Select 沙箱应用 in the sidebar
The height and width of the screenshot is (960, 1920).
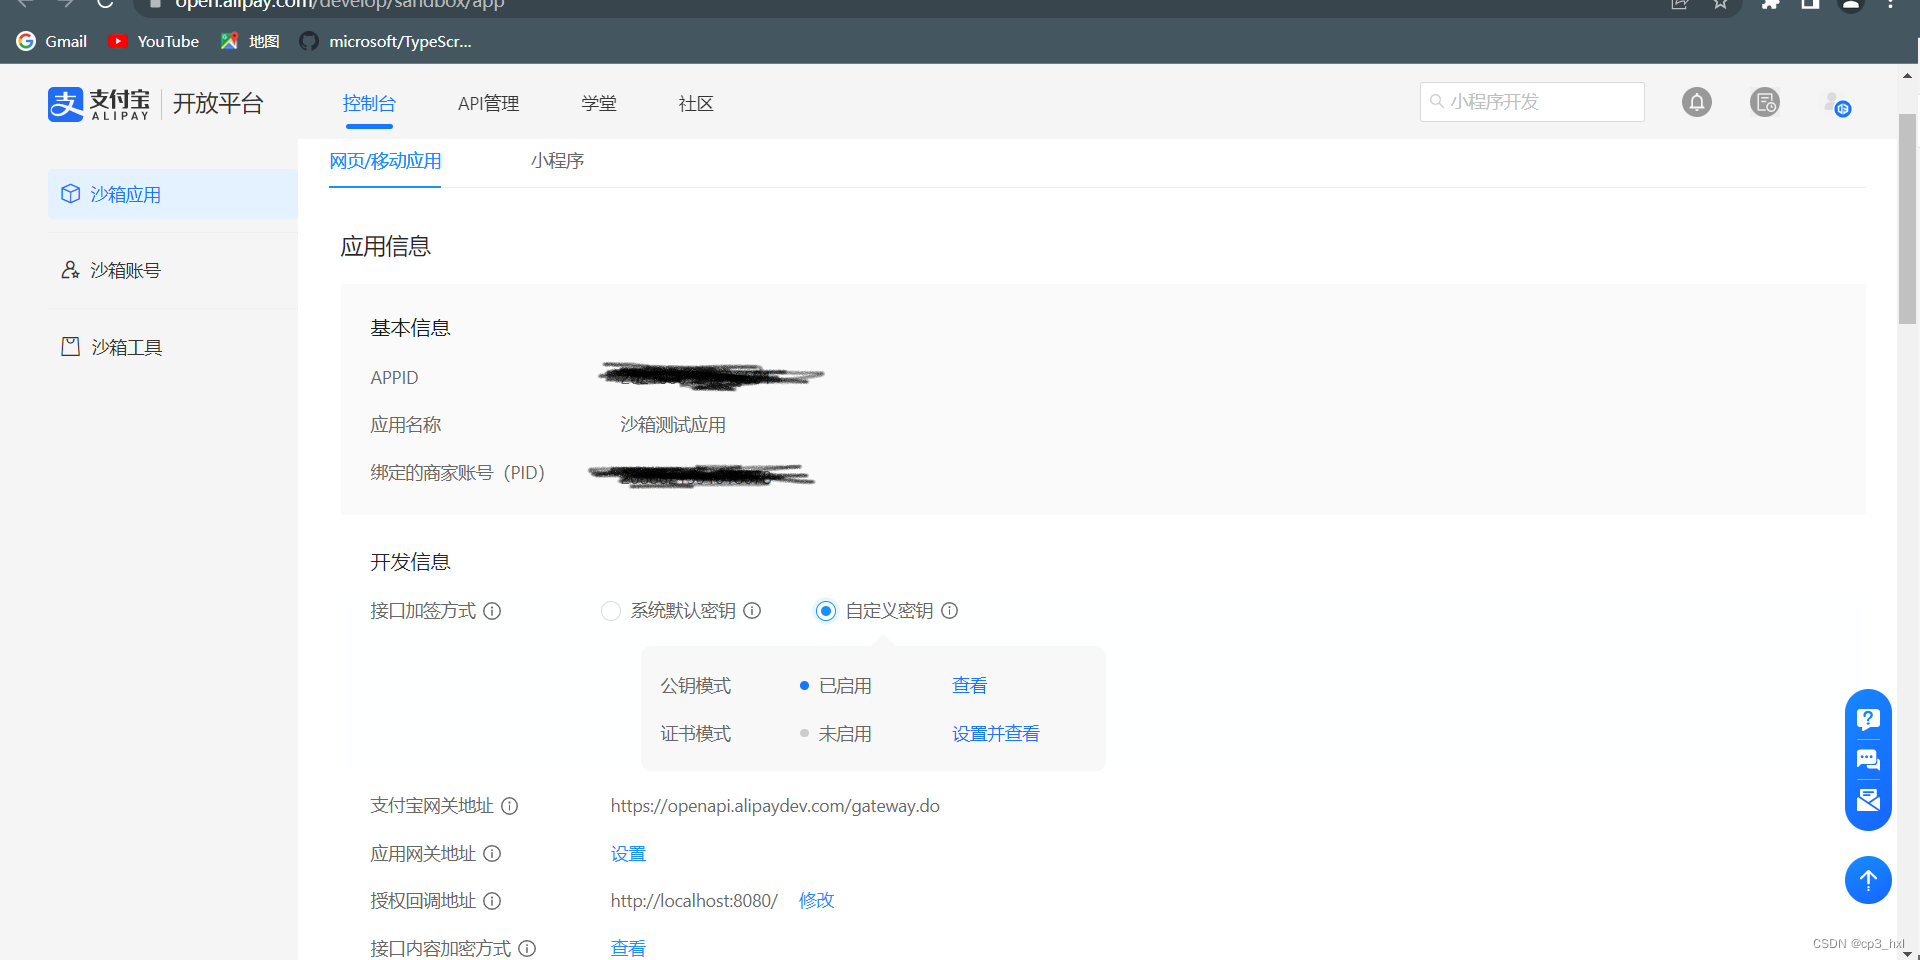click(172, 194)
